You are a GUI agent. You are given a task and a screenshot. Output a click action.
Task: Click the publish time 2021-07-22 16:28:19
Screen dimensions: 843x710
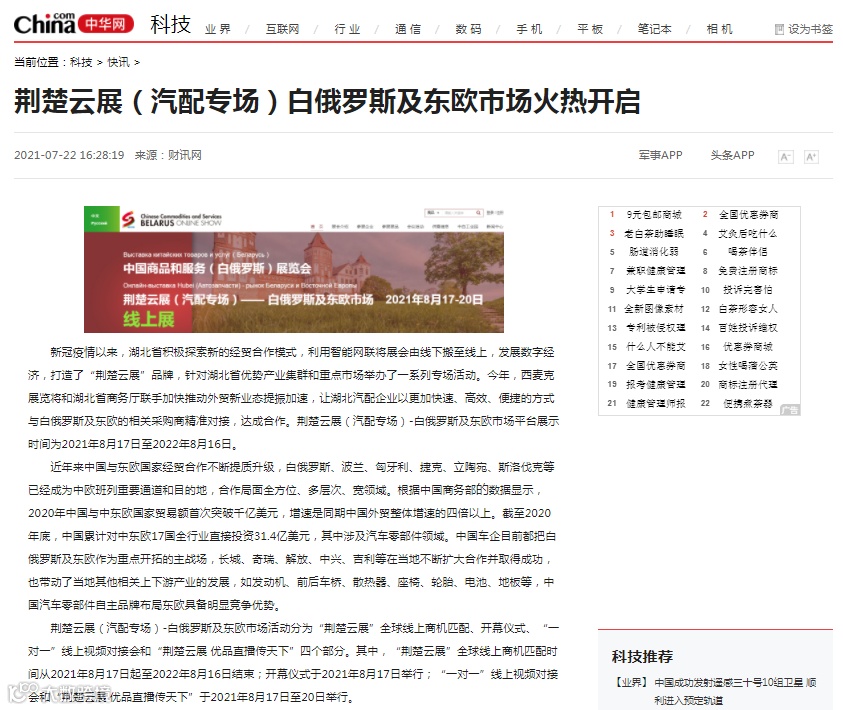[69, 155]
